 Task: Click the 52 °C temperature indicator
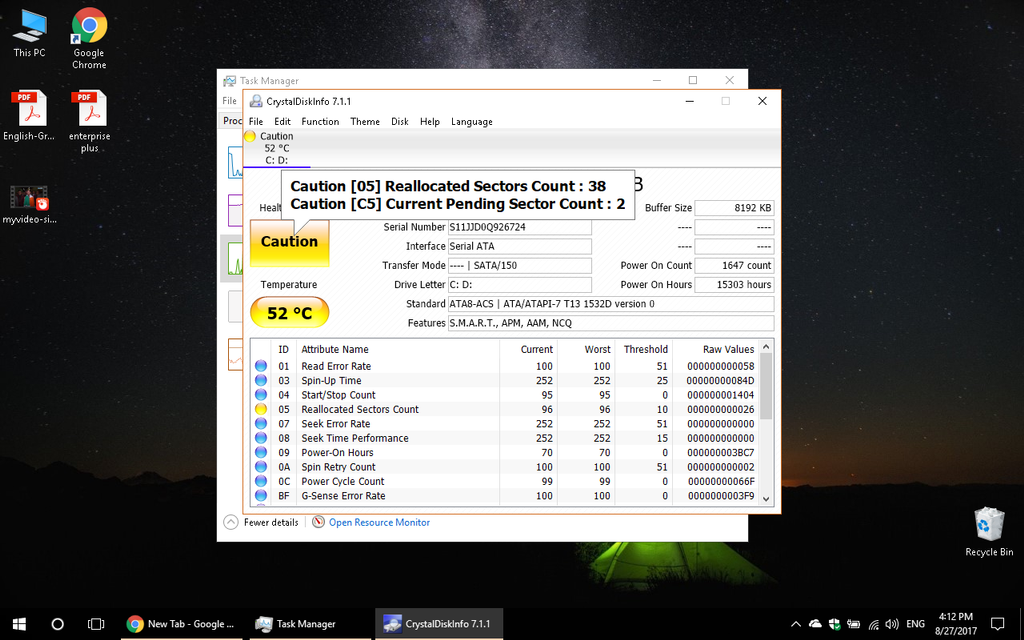[289, 313]
